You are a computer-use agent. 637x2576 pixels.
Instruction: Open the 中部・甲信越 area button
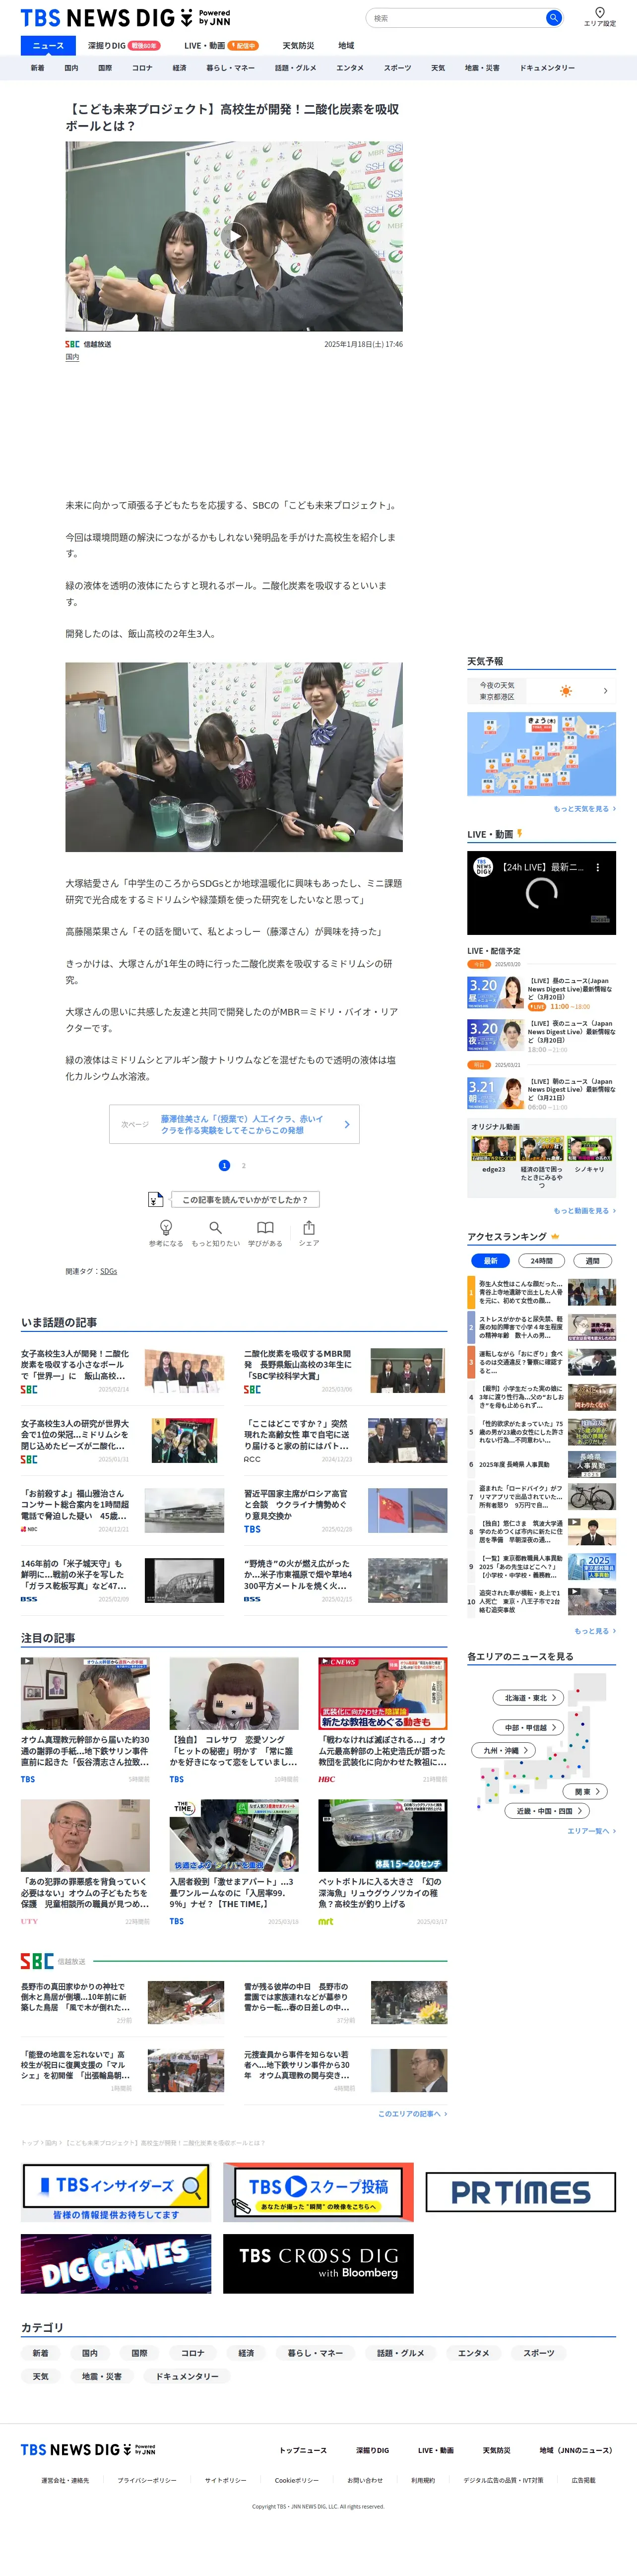(x=529, y=1727)
